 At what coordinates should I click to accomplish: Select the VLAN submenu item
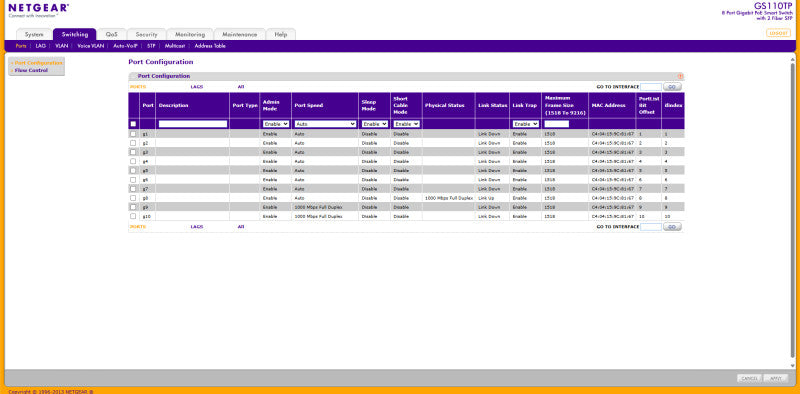pyautogui.click(x=62, y=46)
